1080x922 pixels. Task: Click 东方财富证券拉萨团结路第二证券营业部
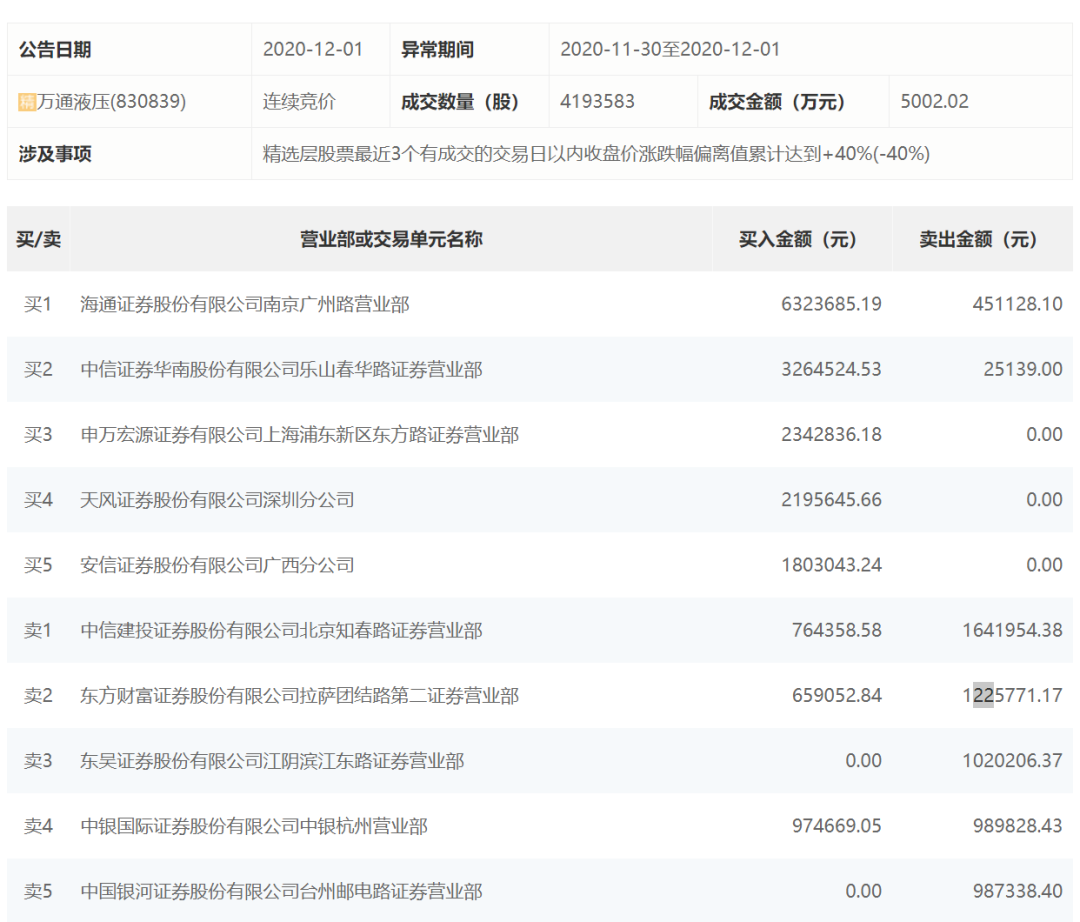(299, 696)
